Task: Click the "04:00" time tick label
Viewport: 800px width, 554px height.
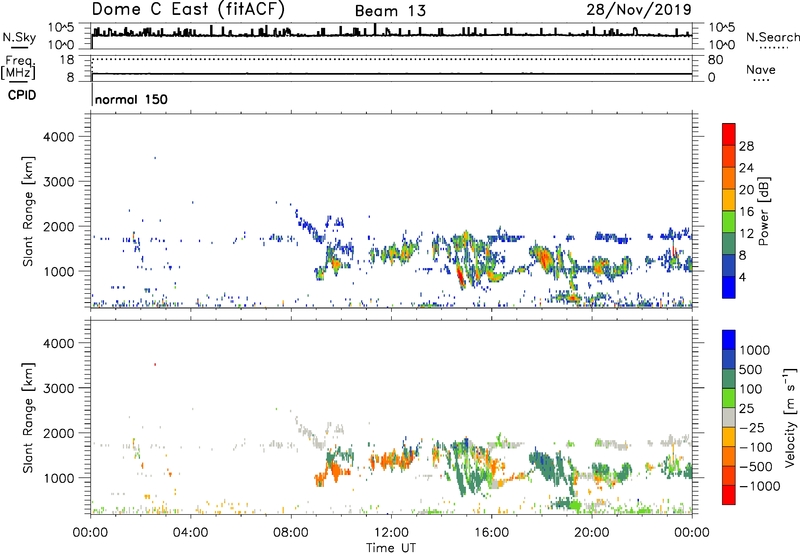Action: click(190, 533)
